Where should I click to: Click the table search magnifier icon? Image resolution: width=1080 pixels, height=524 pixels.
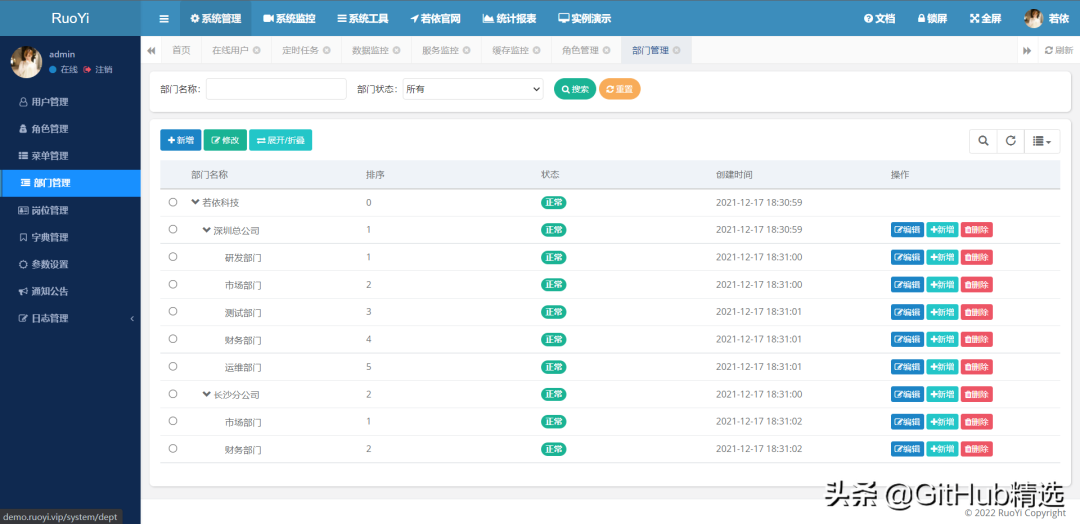[983, 140]
